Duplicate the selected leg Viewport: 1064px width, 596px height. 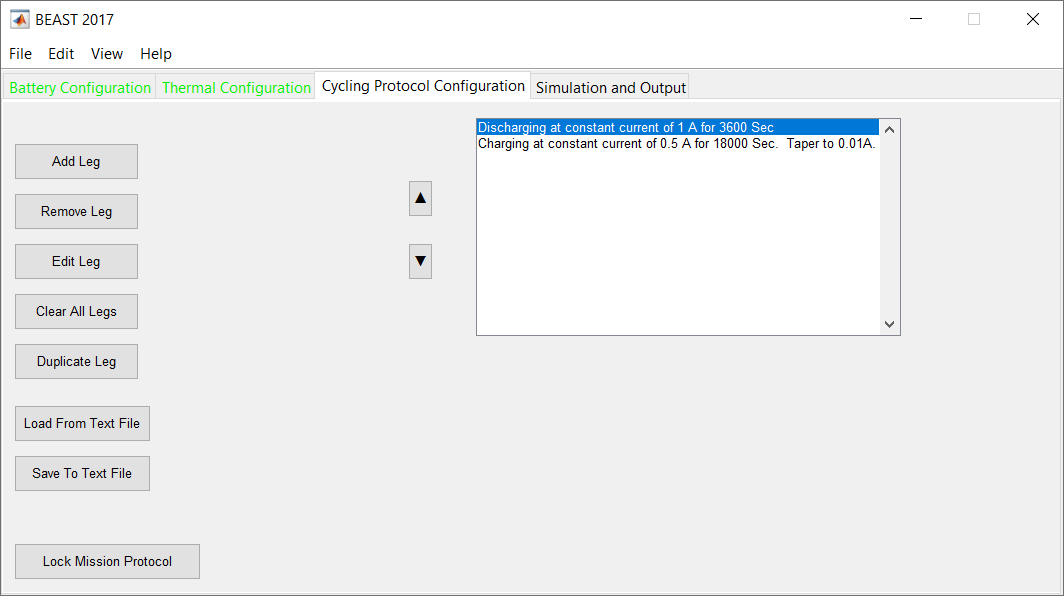(x=76, y=361)
